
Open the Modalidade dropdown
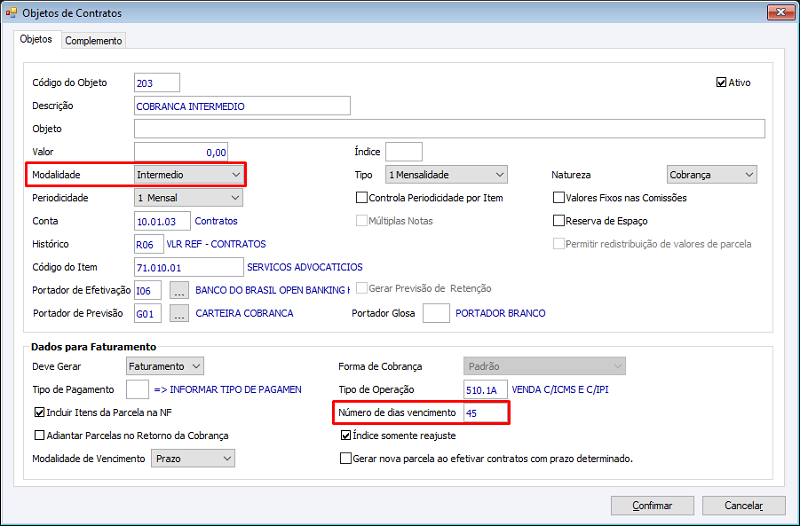[x=189, y=174]
